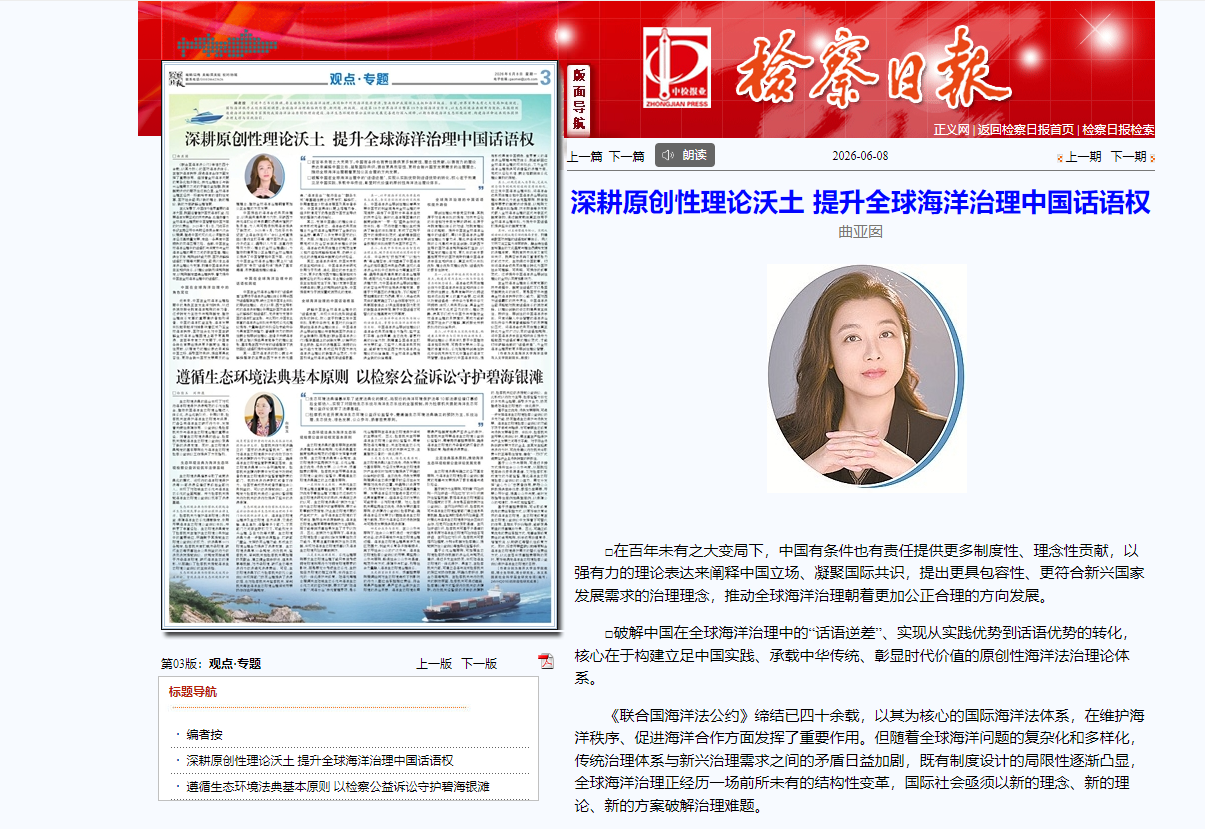The width and height of the screenshot is (1205, 829).
Task: Click the 版面导航 red badge
Action: click(x=578, y=100)
